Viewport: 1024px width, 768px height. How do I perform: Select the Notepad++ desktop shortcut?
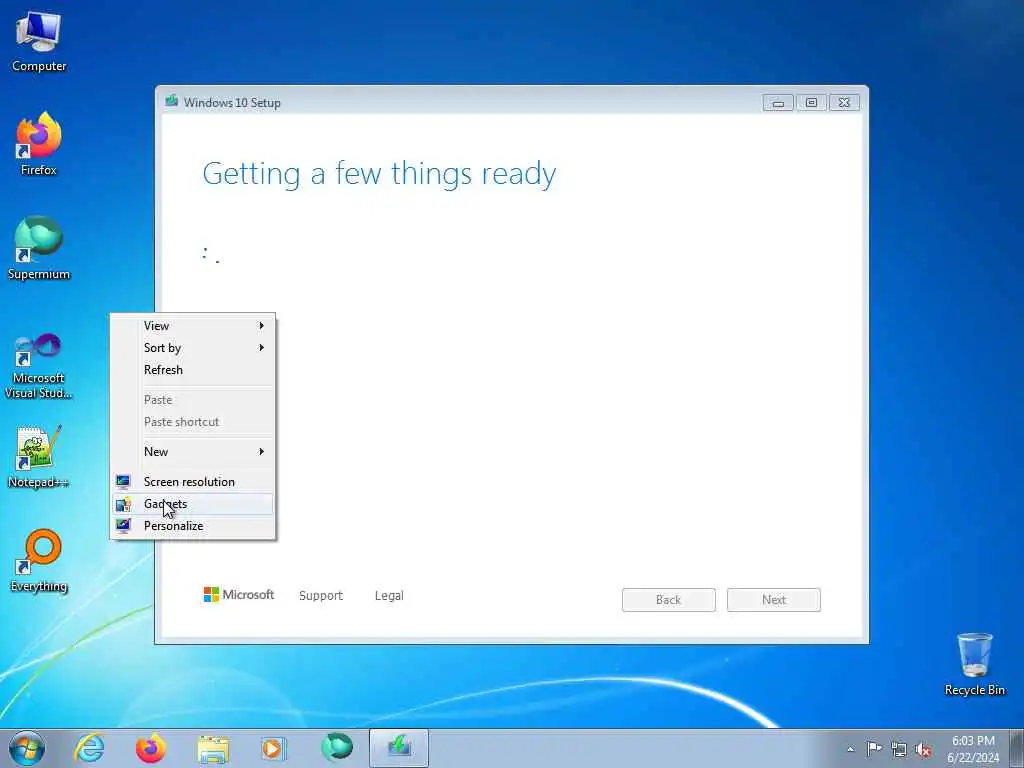coord(39,457)
